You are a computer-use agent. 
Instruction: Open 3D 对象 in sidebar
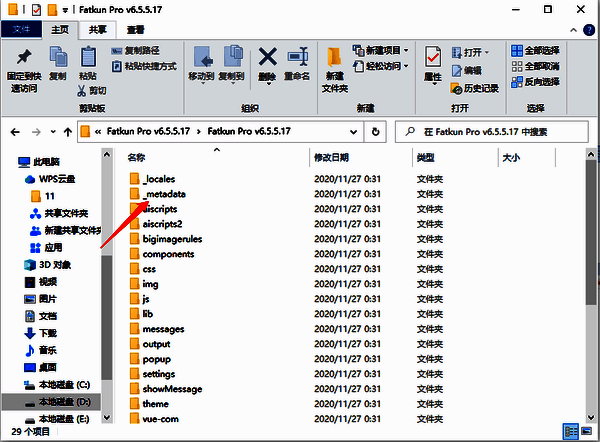point(47,265)
